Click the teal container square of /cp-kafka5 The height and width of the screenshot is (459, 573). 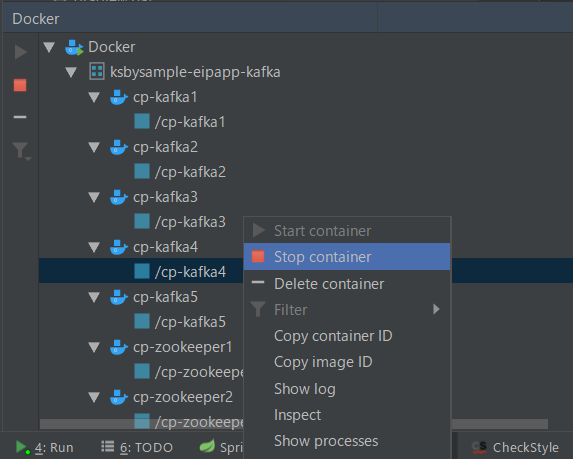[142, 322]
